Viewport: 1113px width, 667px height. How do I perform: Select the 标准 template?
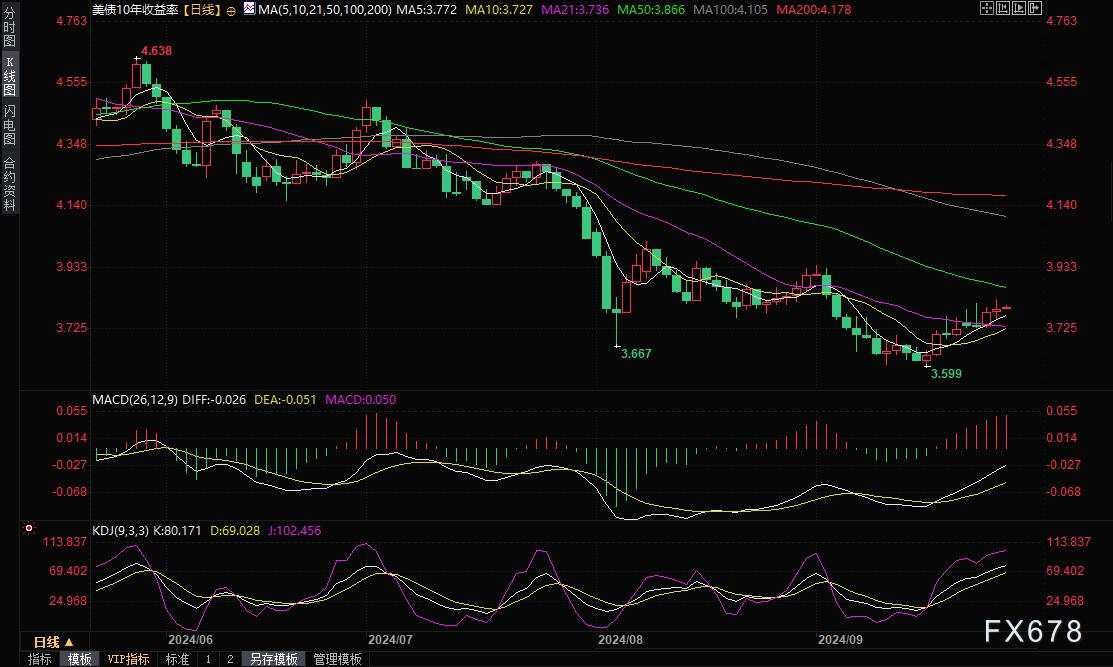point(177,659)
